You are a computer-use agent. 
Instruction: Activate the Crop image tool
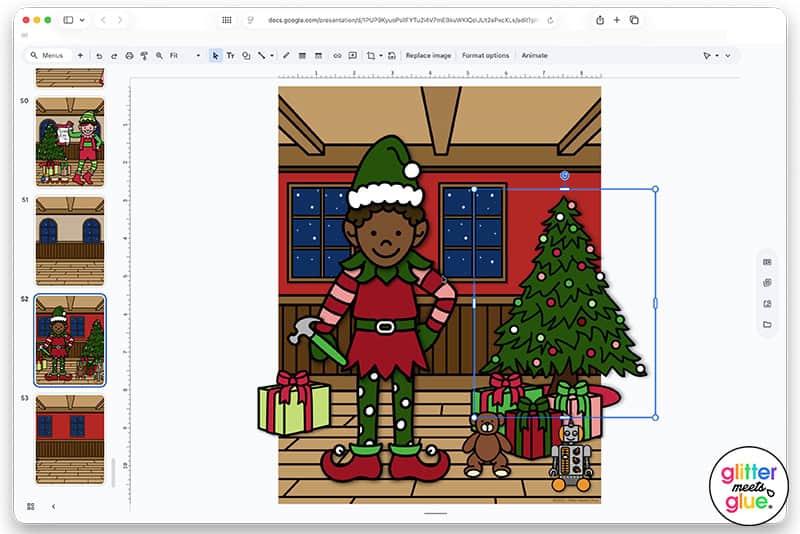[371, 56]
